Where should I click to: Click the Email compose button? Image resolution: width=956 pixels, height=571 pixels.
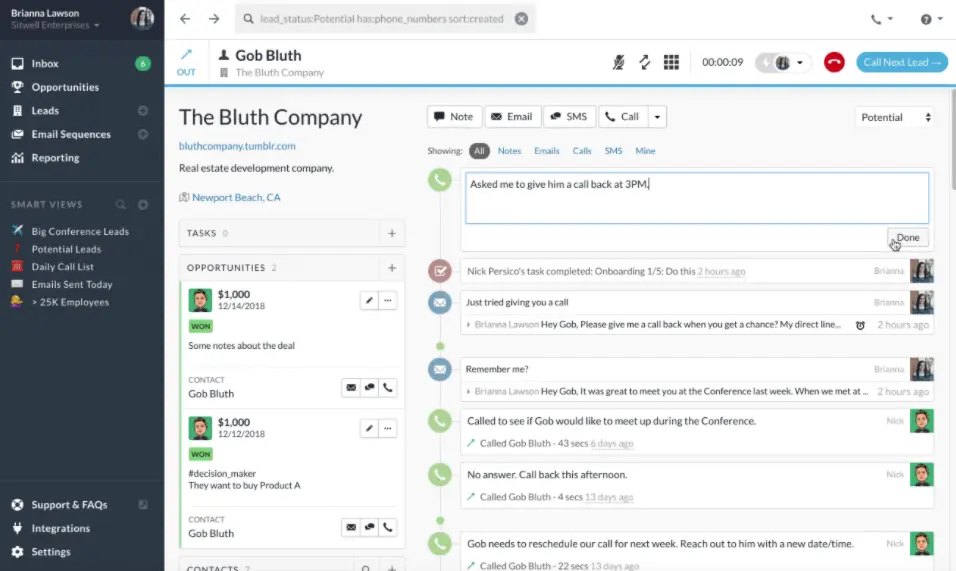point(513,116)
